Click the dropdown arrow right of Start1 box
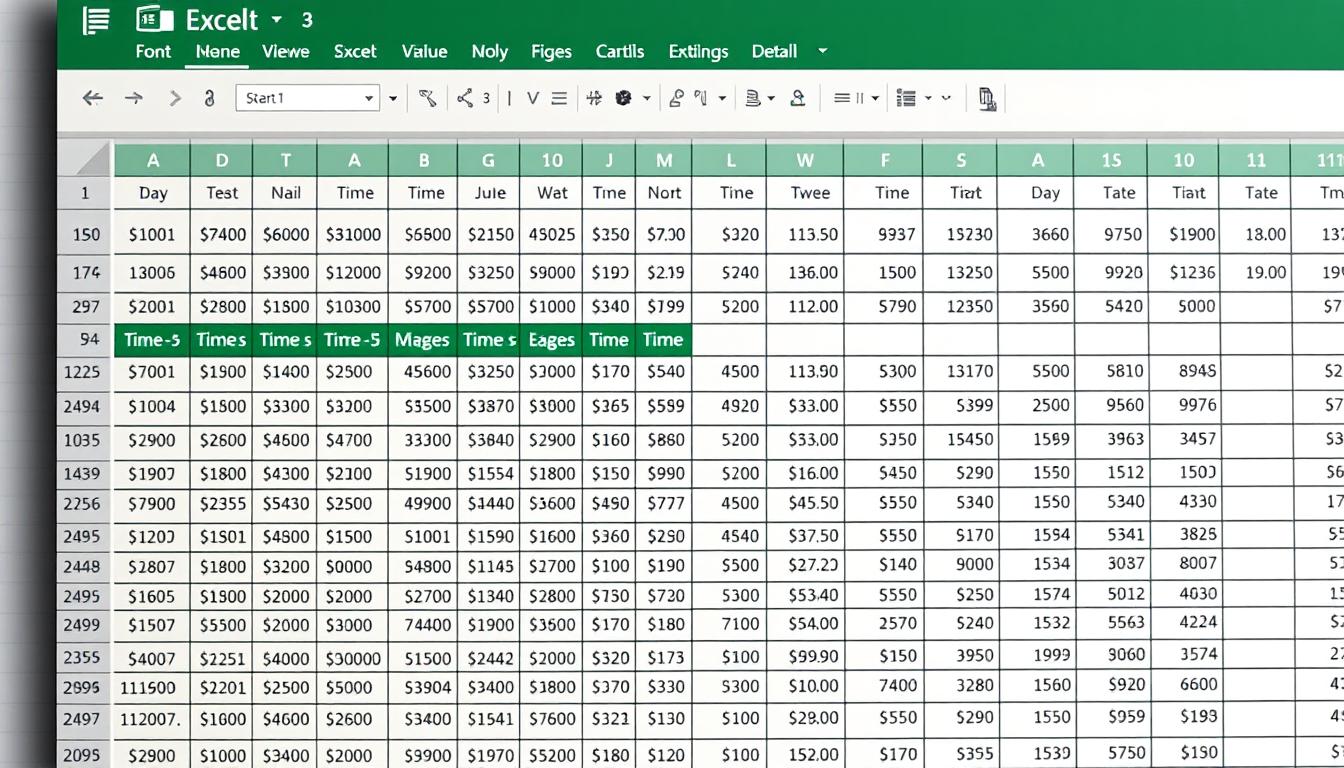Image resolution: width=1344 pixels, height=768 pixels. tap(393, 98)
